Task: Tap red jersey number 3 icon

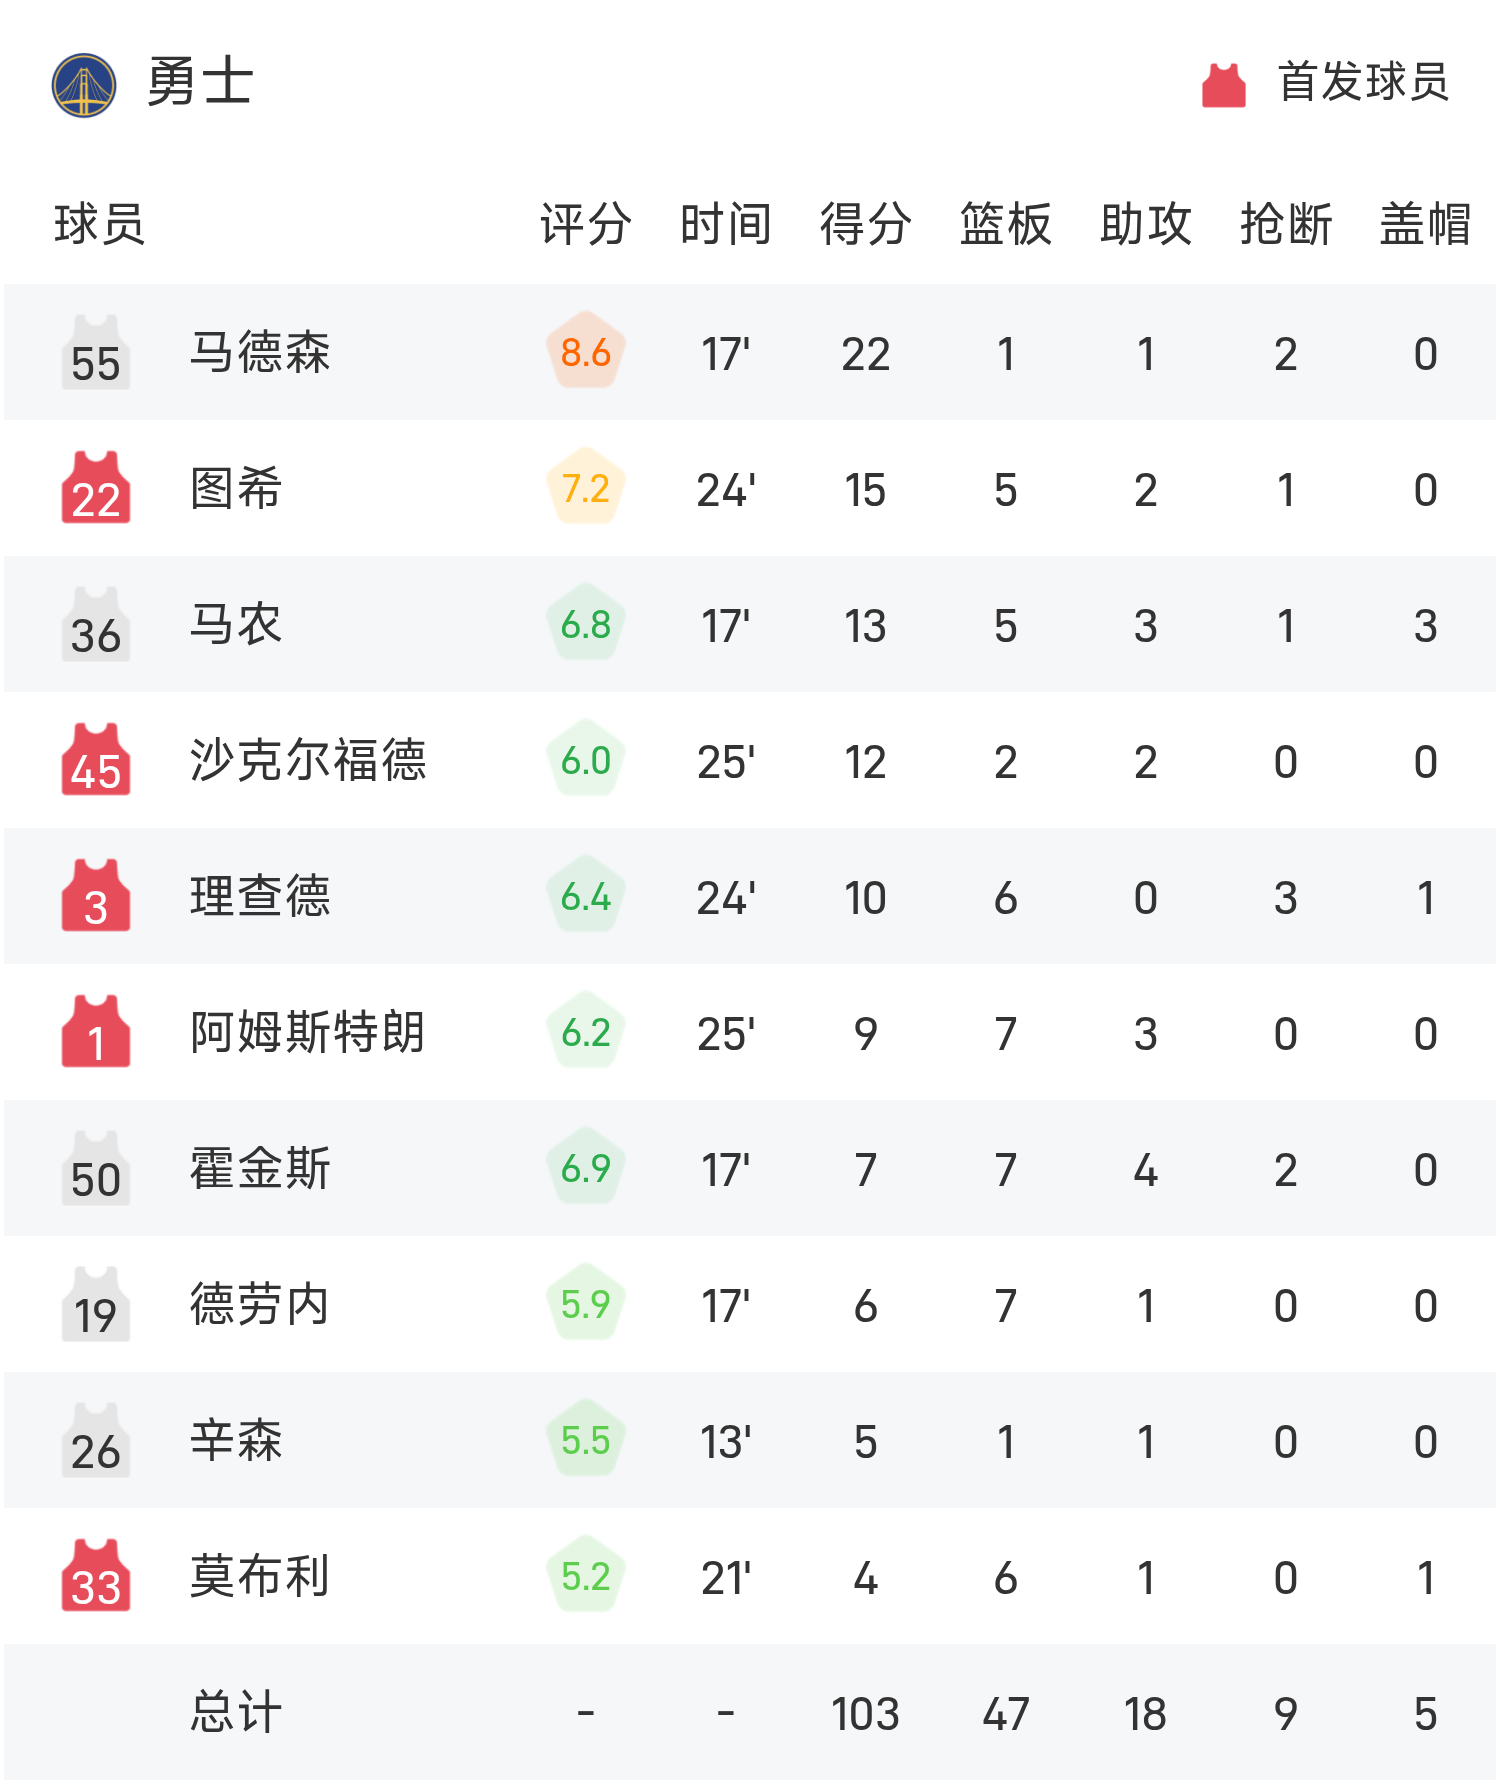Action: (96, 896)
